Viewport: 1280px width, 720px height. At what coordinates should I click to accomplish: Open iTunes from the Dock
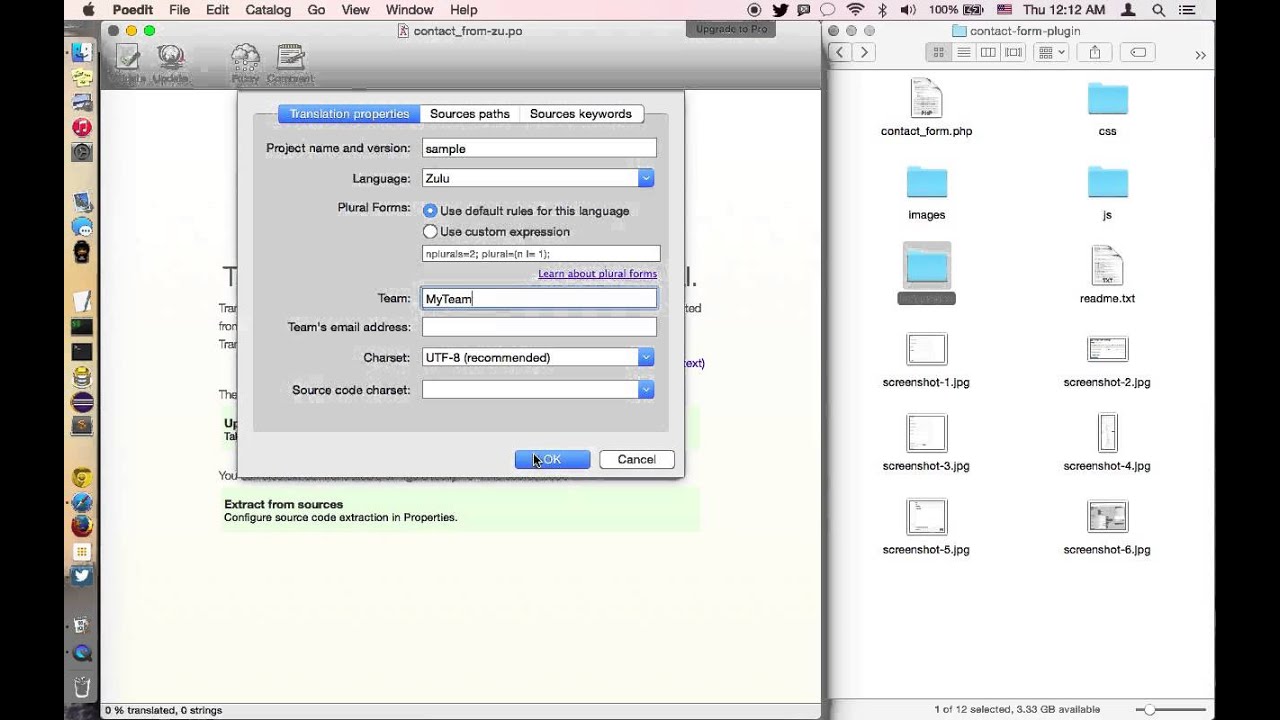tap(82, 128)
